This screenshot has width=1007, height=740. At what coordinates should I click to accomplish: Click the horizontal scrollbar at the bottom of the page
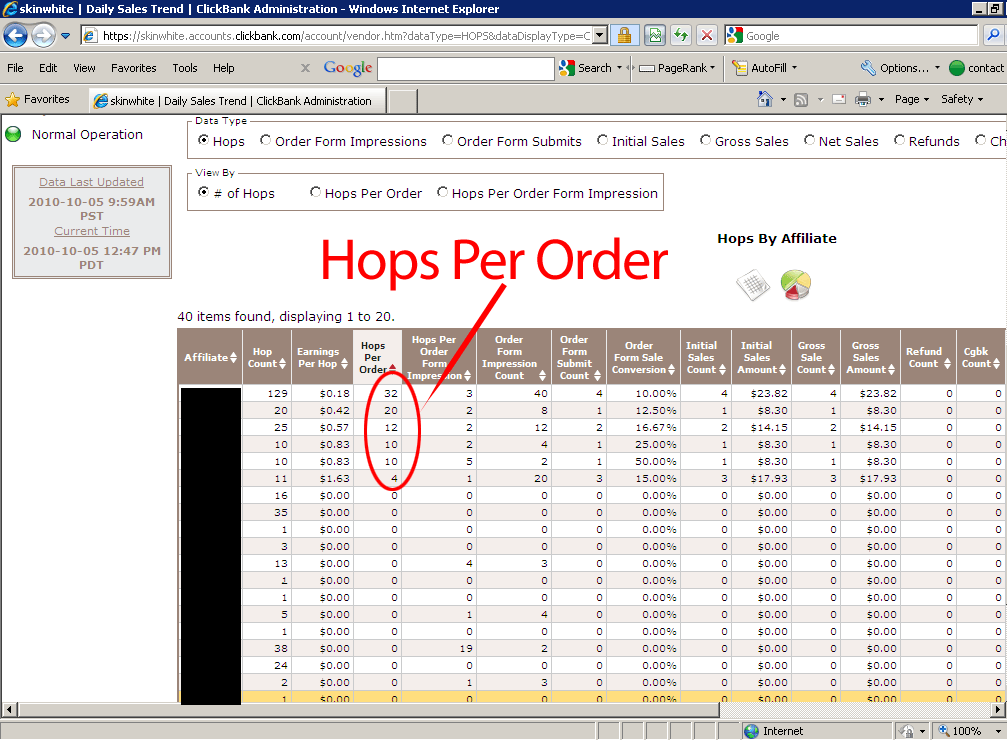(x=369, y=710)
